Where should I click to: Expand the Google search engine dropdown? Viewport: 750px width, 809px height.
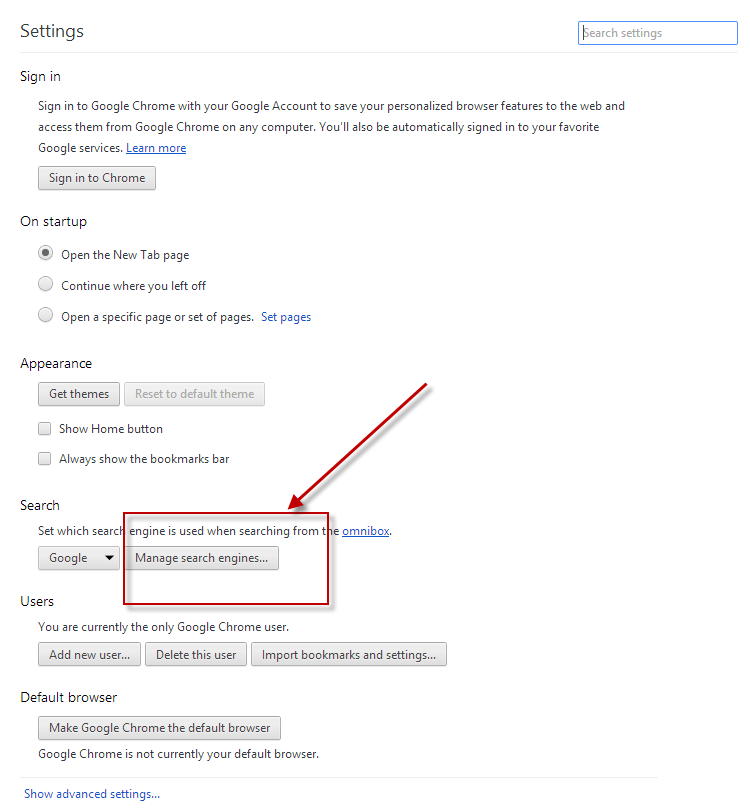(79, 558)
